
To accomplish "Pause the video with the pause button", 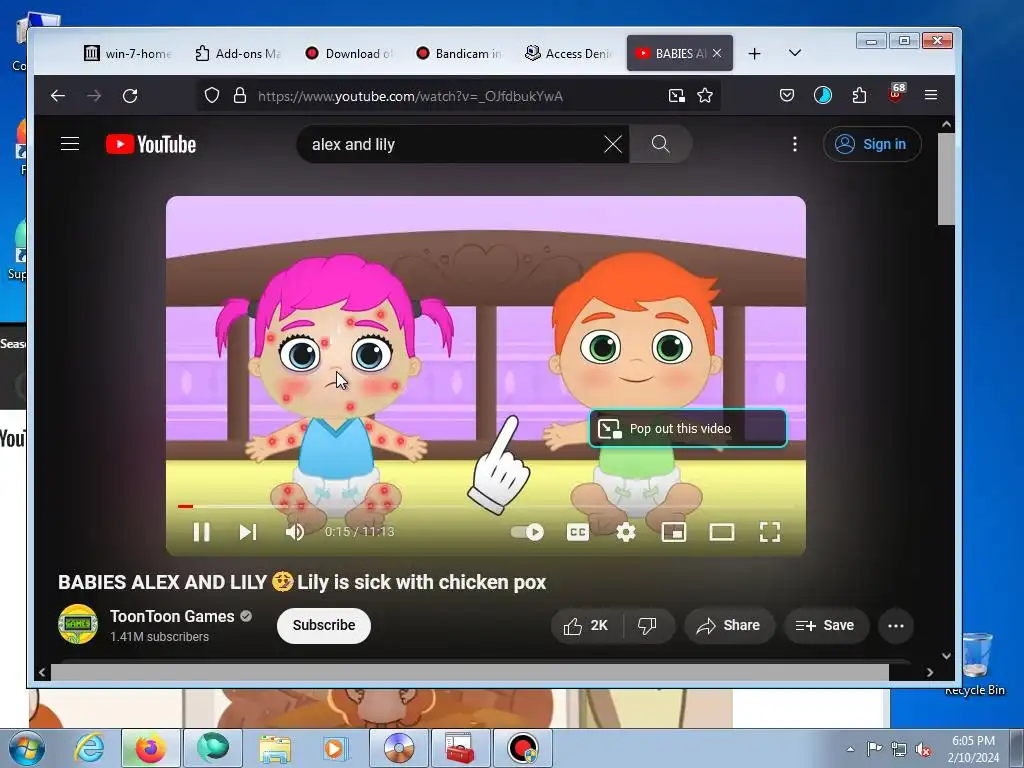I will pos(202,532).
